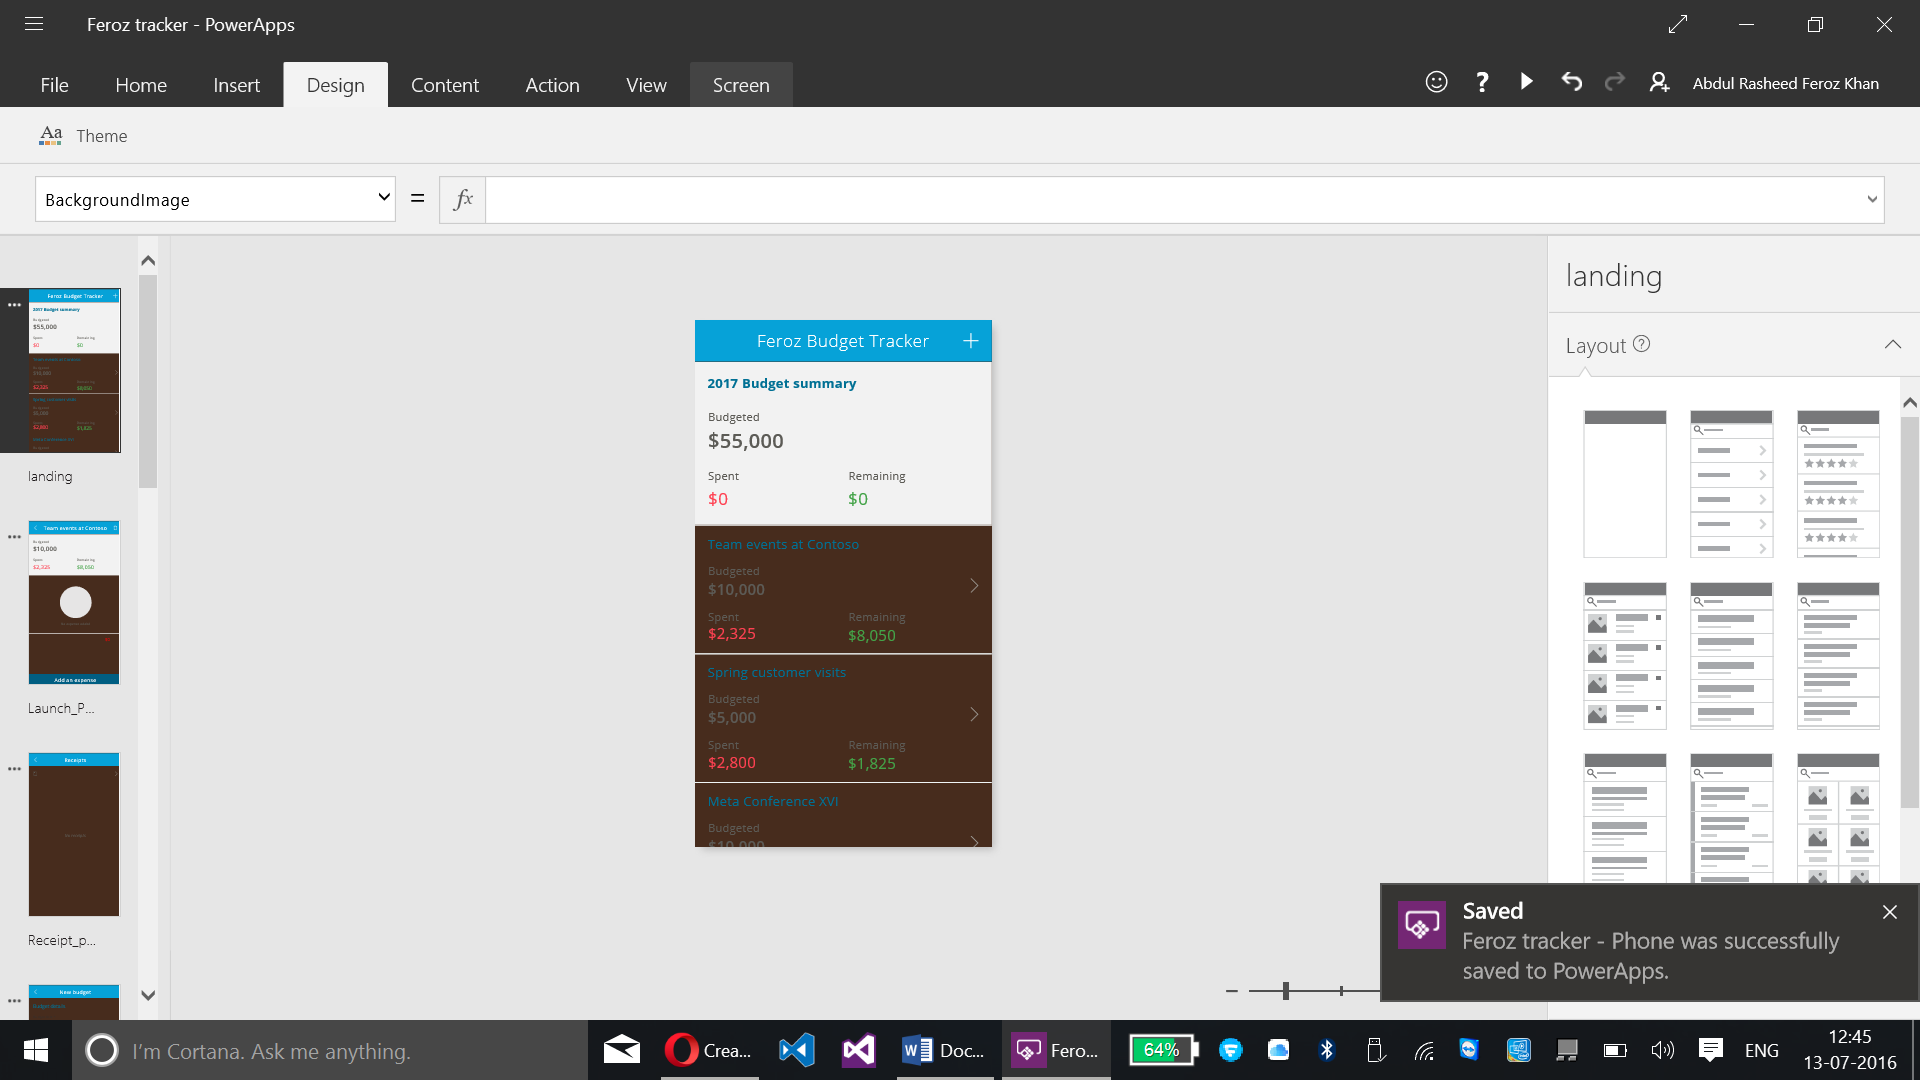Open the hamburger menu icon
This screenshot has width=1920, height=1080.
click(x=34, y=24)
